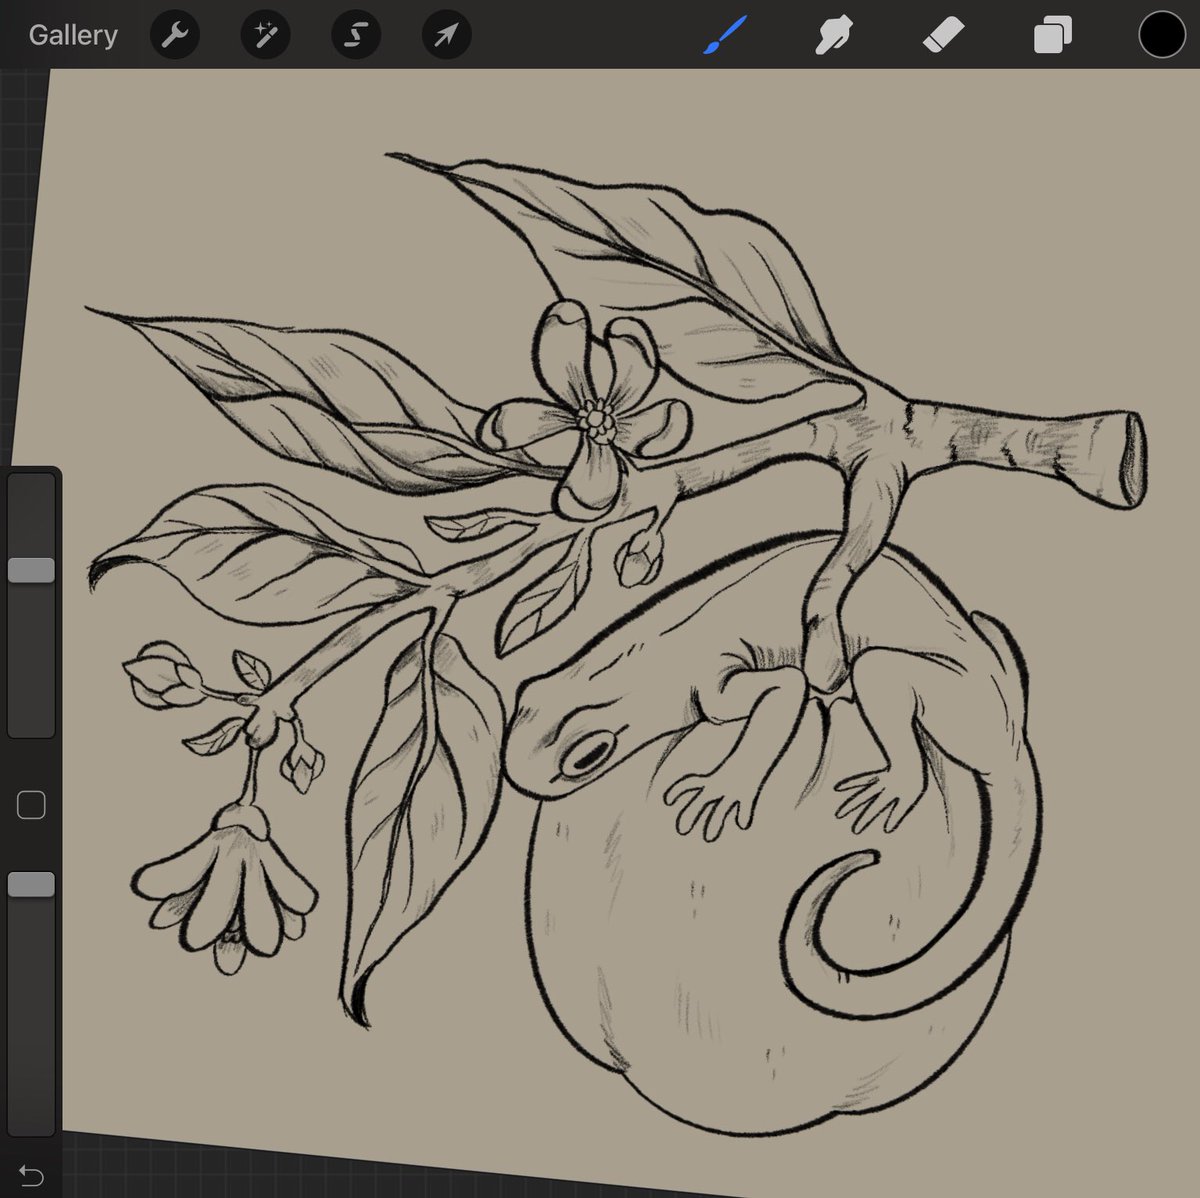1200x1198 pixels.
Task: Select the Smudge tool
Action: (x=834, y=35)
